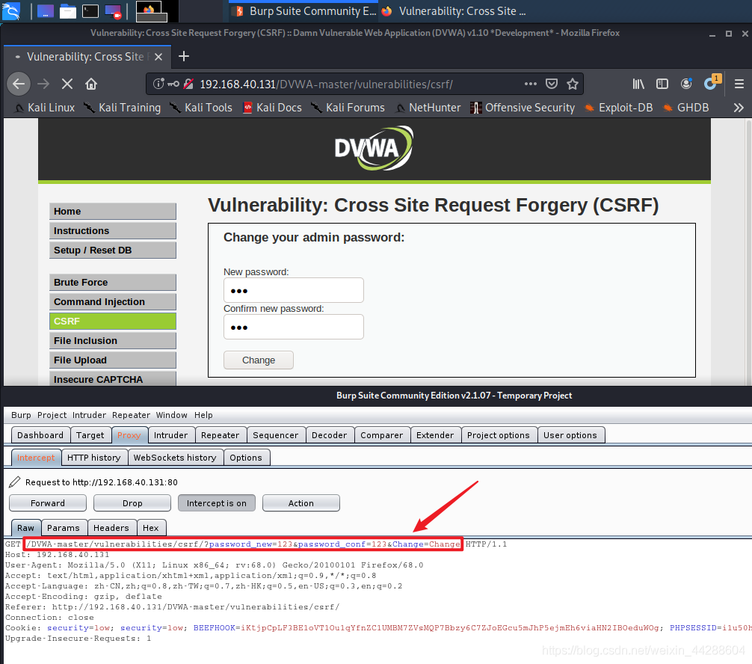Close the Vulnerability: Cross Site tab

158,57
